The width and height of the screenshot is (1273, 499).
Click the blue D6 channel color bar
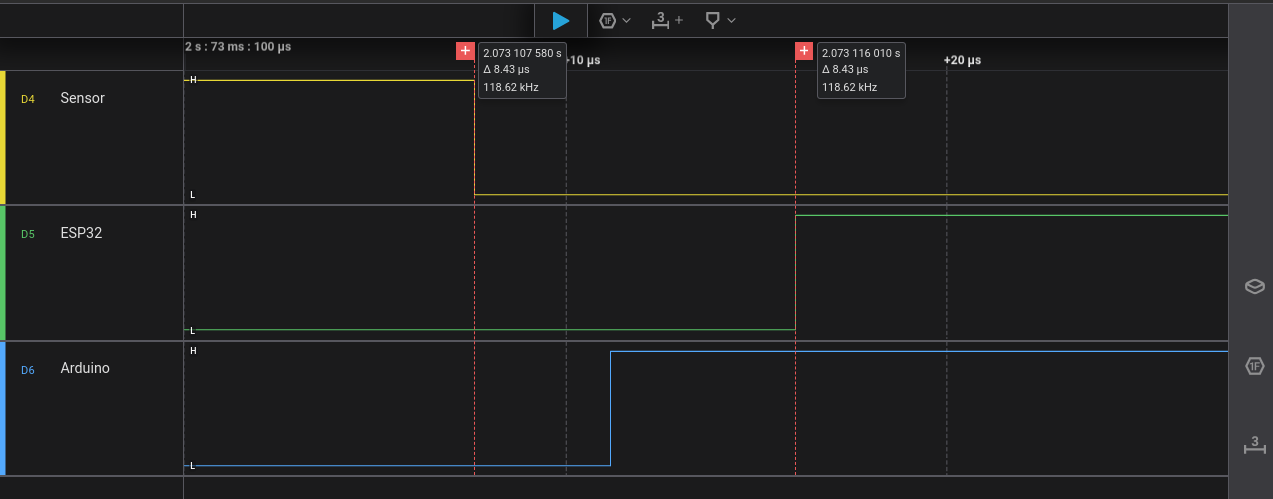point(3,408)
